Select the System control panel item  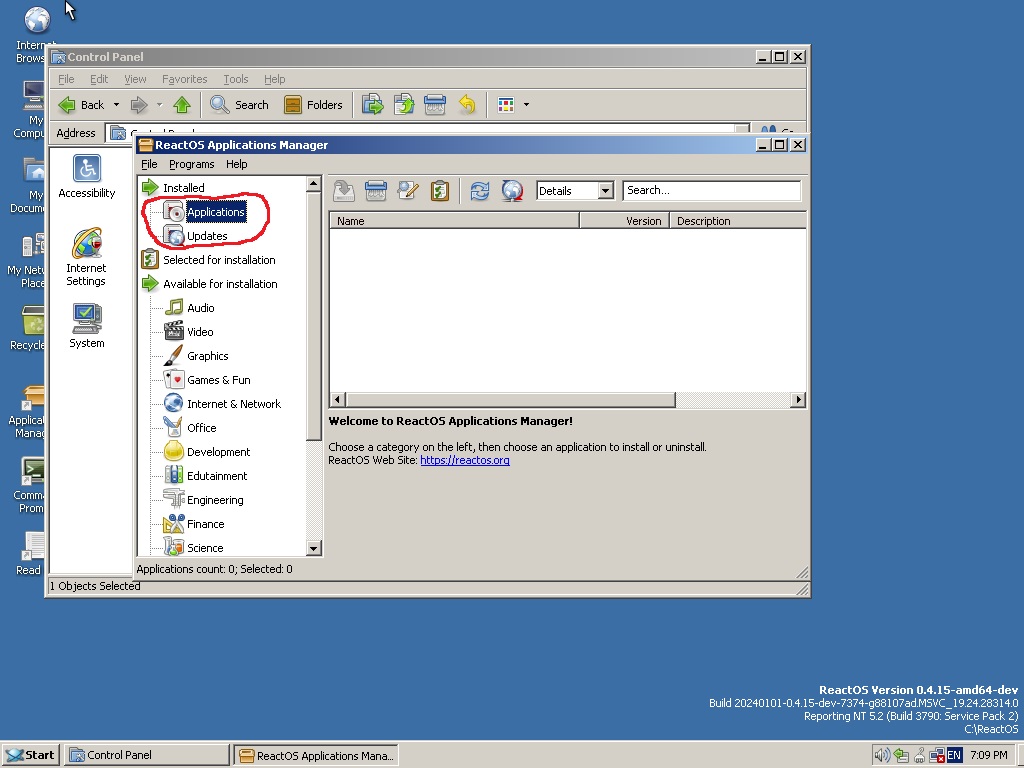86,325
